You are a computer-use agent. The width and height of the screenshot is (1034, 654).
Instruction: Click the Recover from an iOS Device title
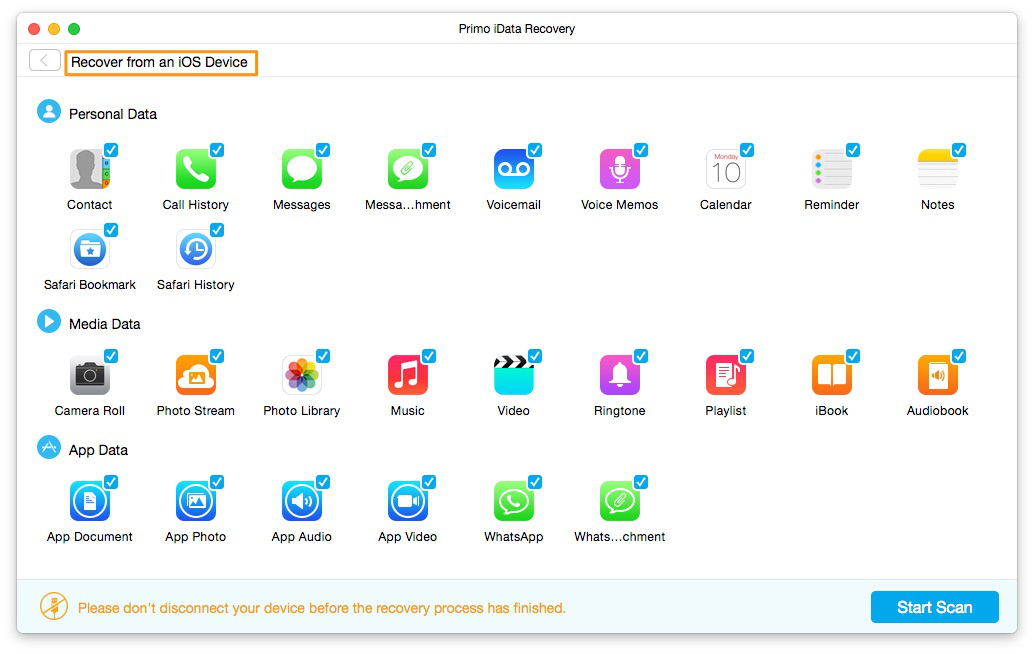tap(160, 62)
